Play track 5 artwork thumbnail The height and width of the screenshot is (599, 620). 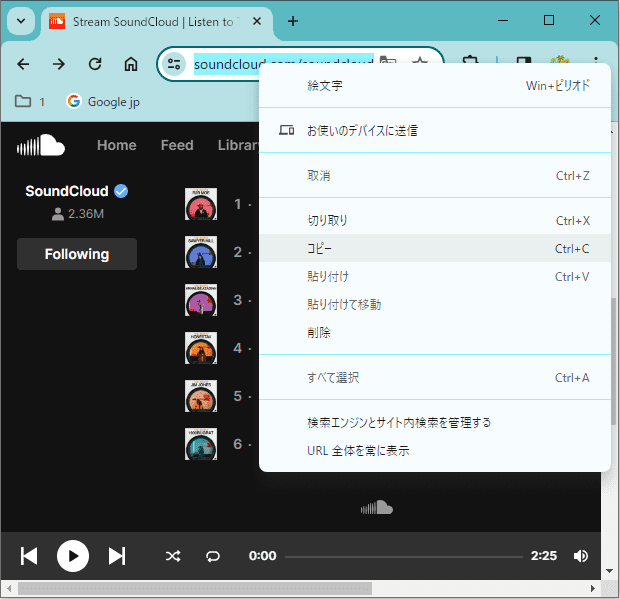coord(201,396)
